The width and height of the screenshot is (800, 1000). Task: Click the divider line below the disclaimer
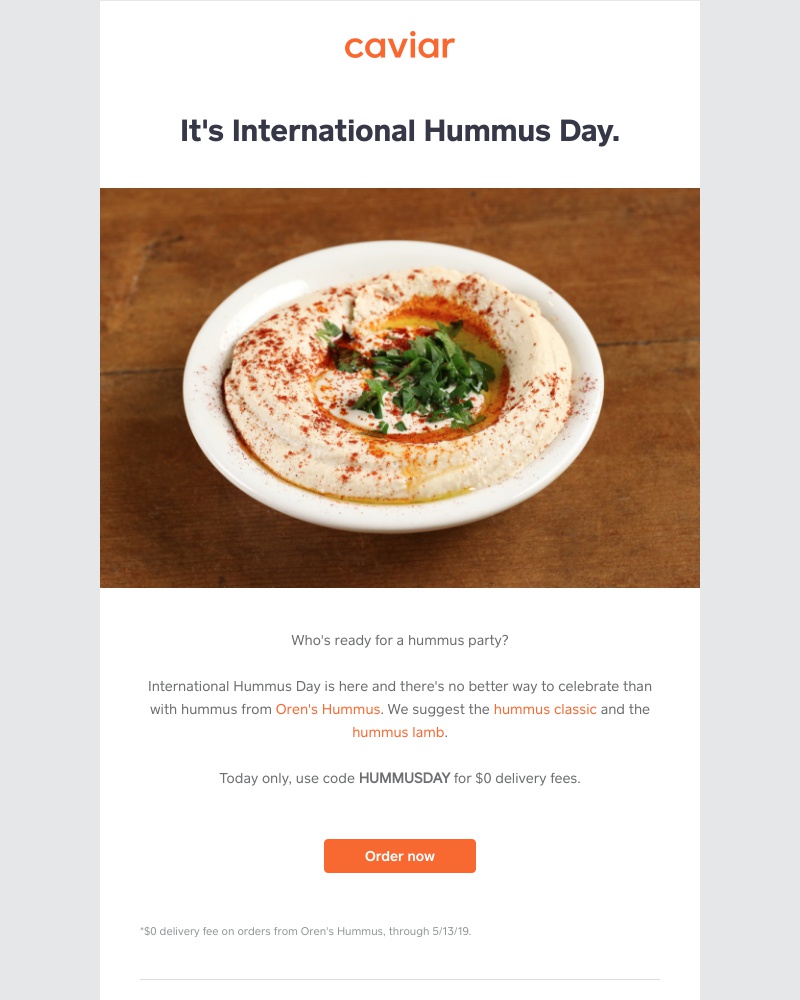point(399,979)
